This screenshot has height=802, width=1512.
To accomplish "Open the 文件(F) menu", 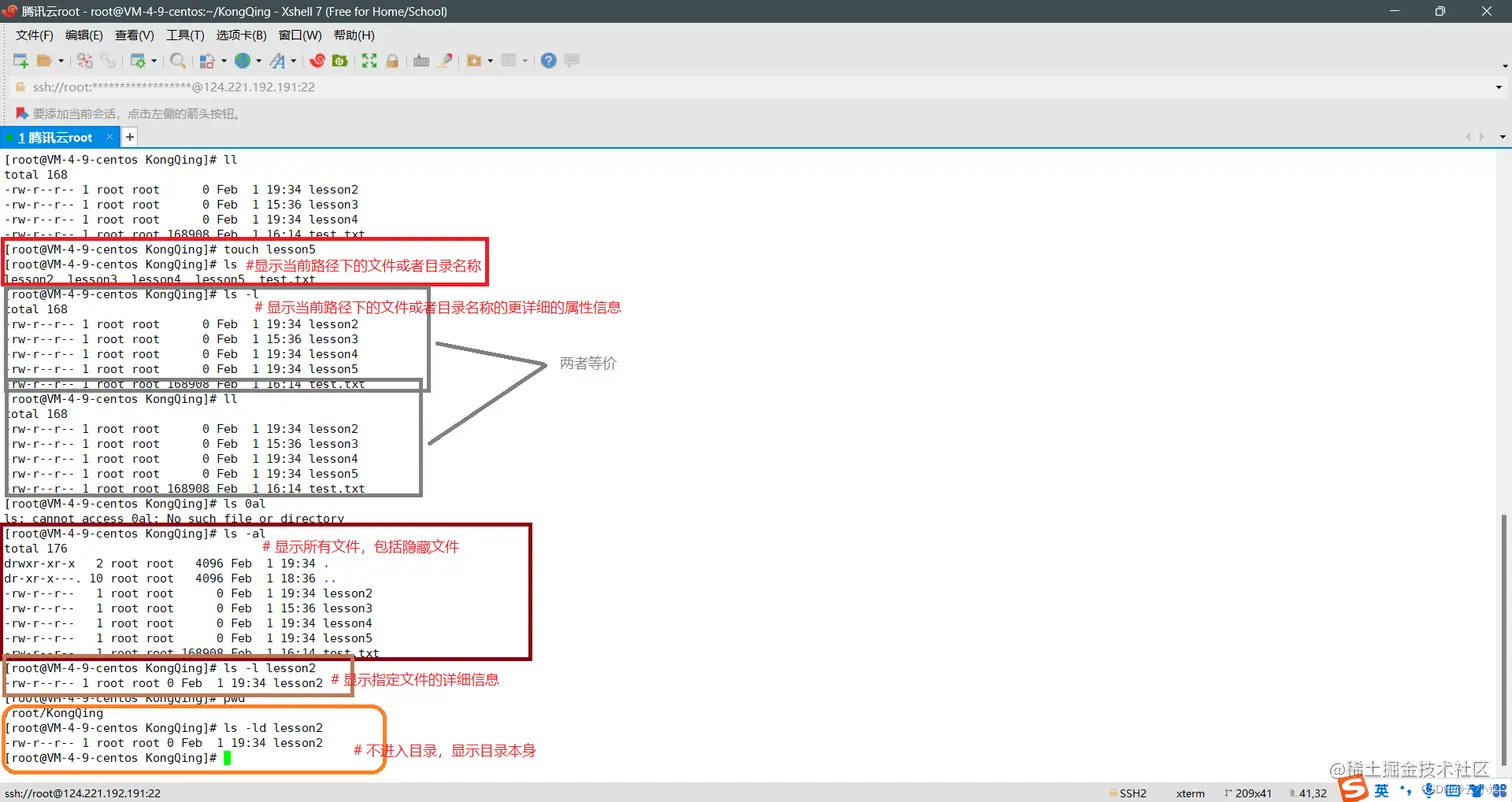I will coord(34,35).
